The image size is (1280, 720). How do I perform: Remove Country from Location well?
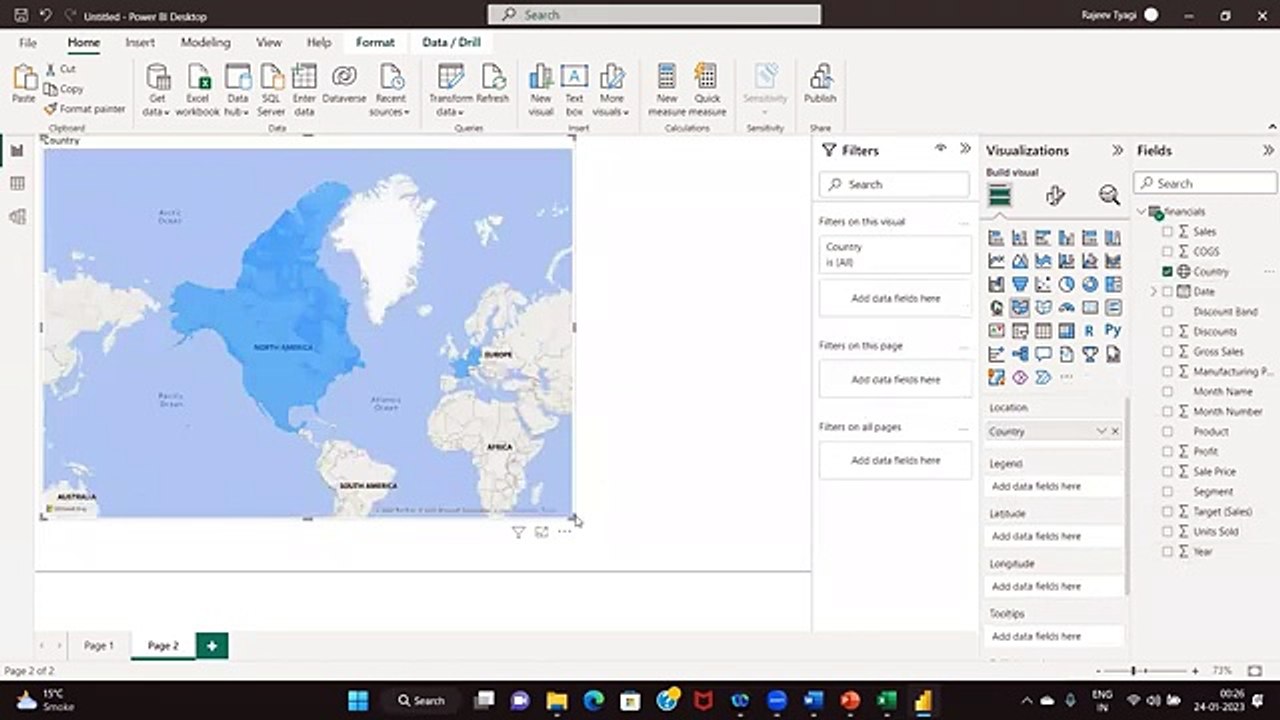[1115, 431]
